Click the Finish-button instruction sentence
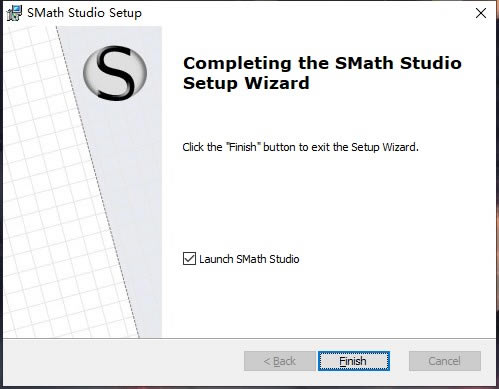 pyautogui.click(x=300, y=147)
